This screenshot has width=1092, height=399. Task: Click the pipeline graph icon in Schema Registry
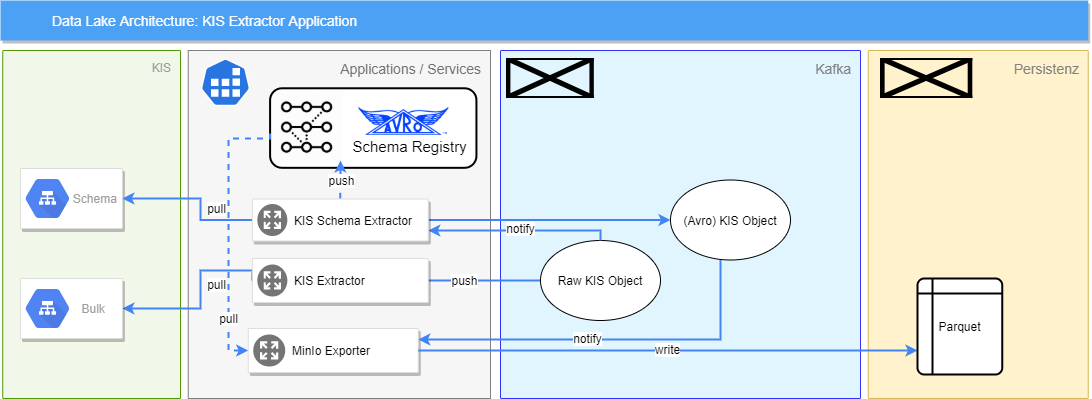click(306, 127)
